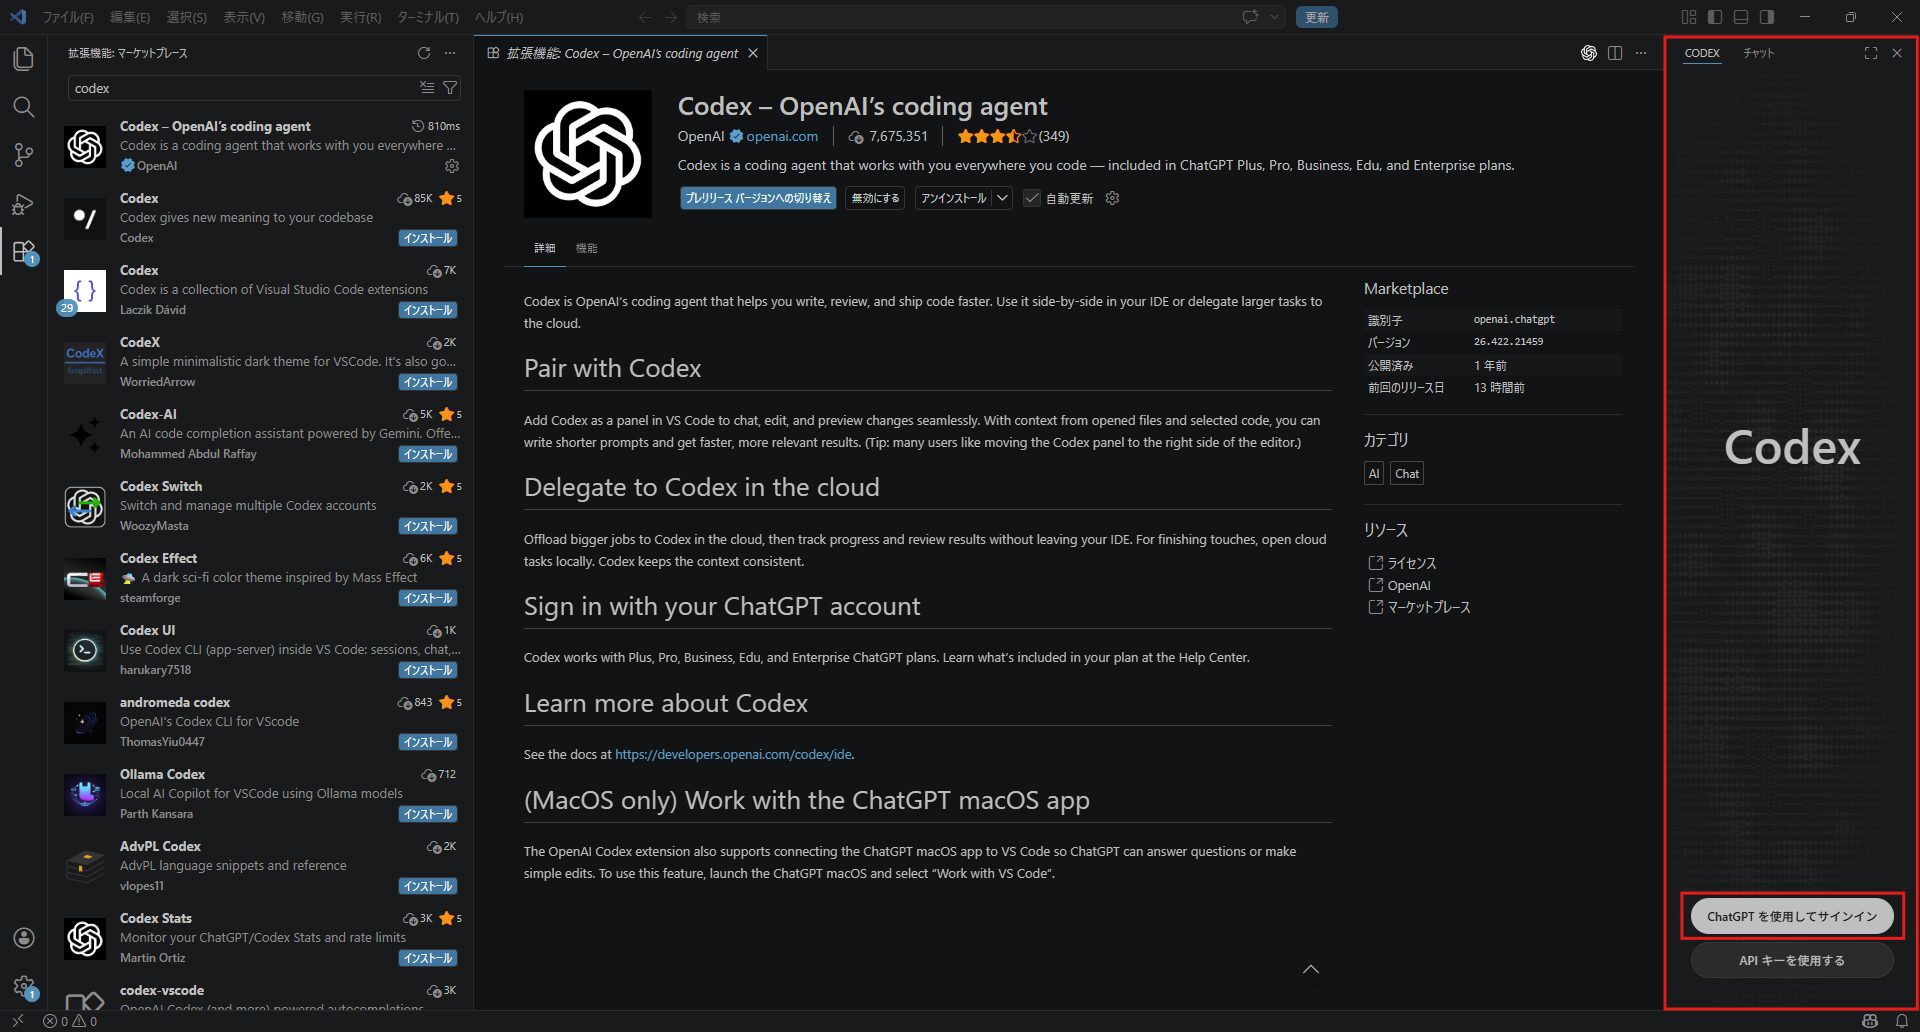Toggle the bottom panel layout button
Screen dimensions: 1920x1032
(1741, 17)
